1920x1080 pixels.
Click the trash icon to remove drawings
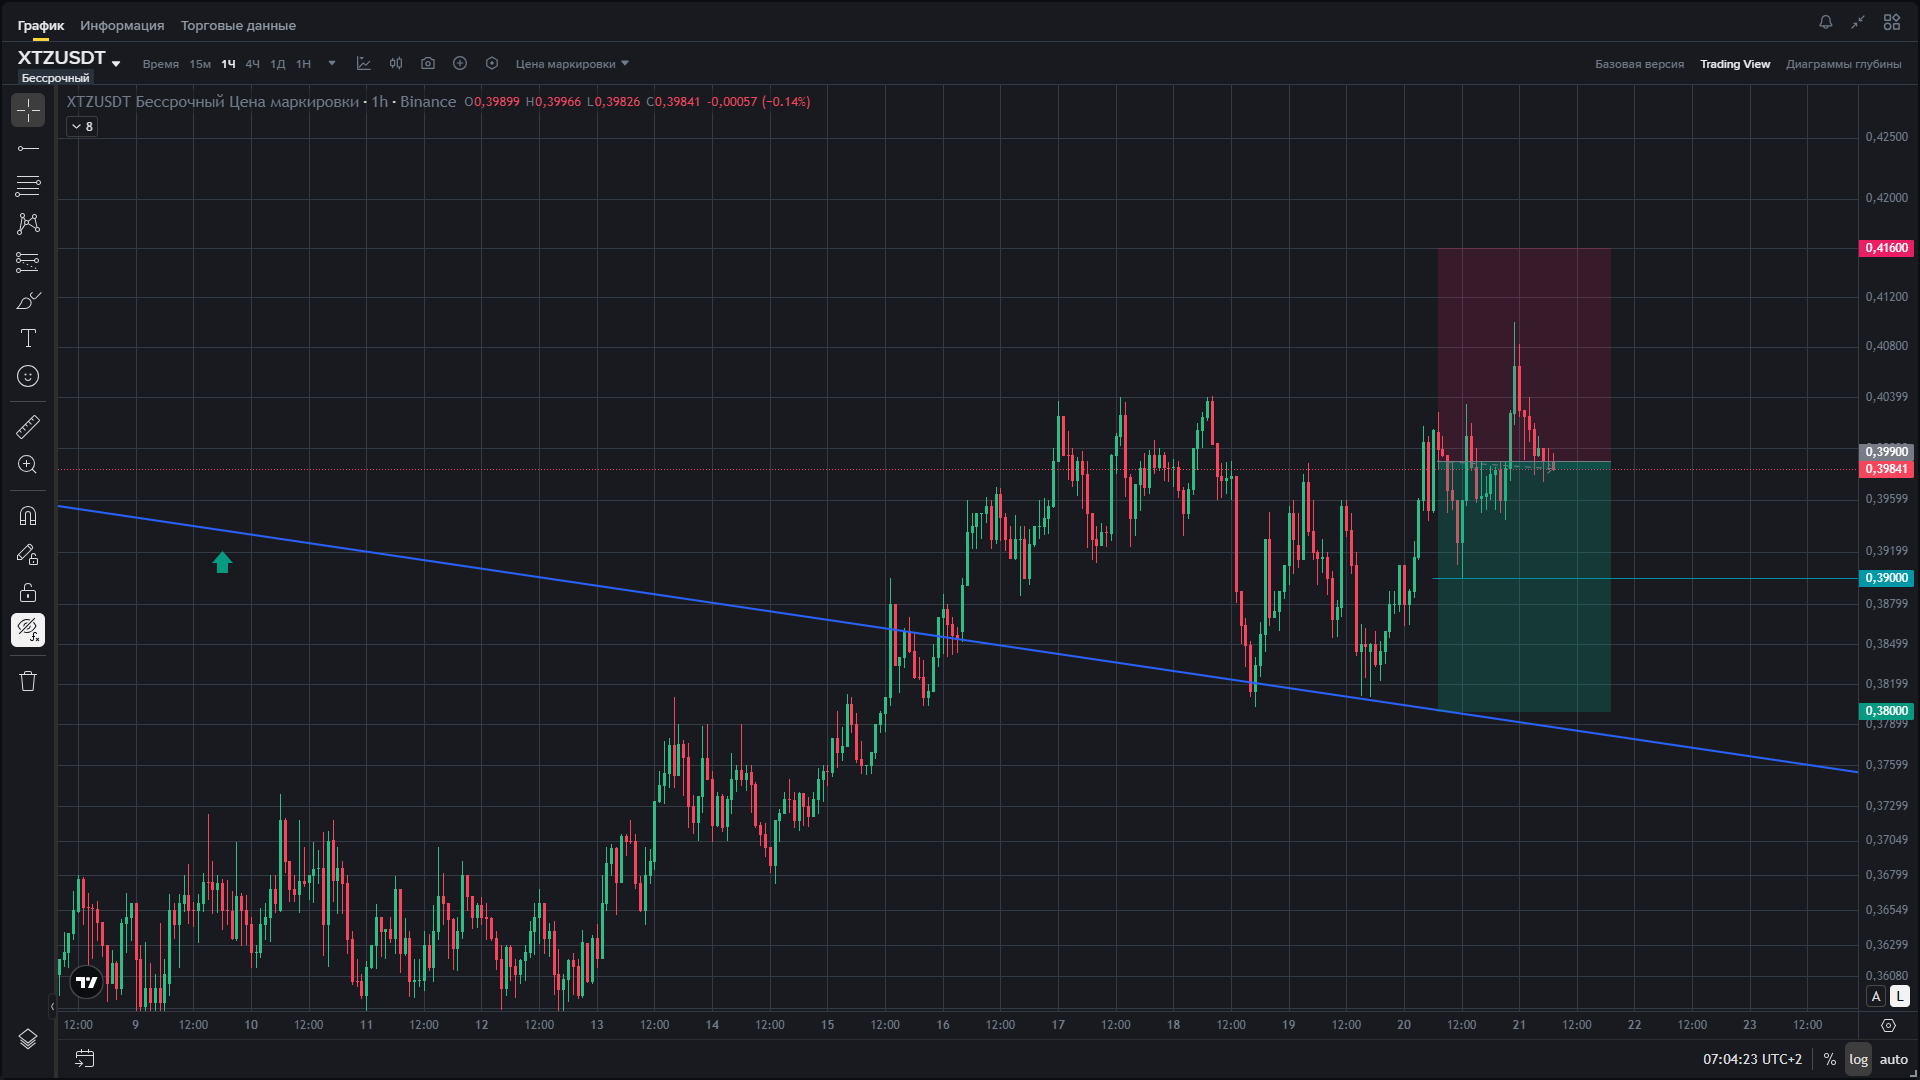click(28, 681)
